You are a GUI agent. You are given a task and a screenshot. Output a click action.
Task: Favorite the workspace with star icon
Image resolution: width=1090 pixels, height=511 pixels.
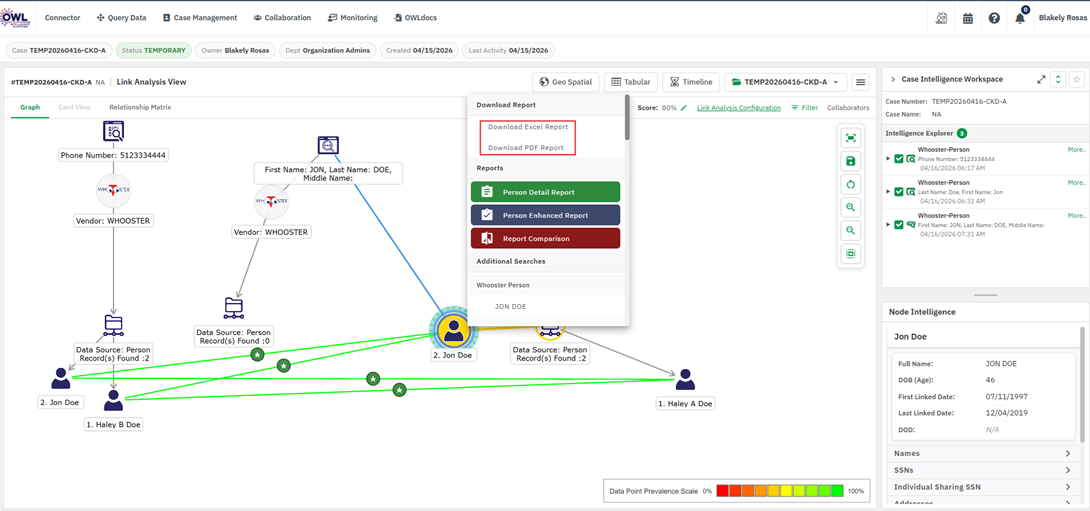1077,79
